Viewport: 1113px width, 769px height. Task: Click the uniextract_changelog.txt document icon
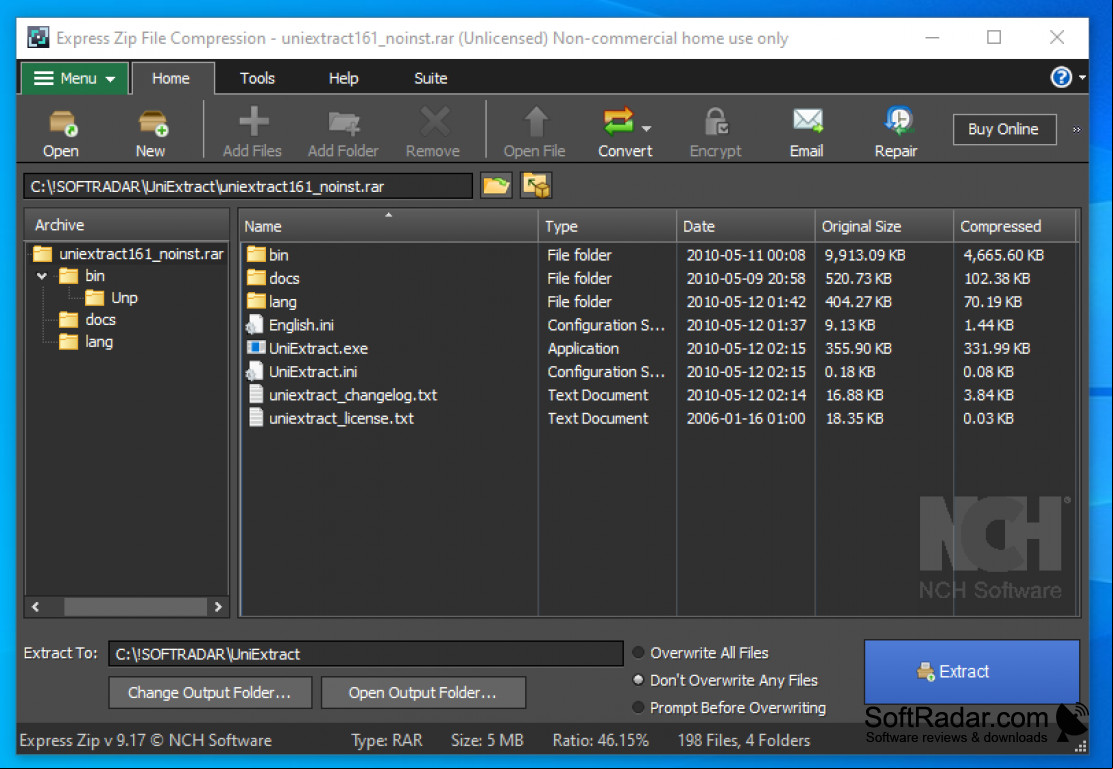point(256,395)
